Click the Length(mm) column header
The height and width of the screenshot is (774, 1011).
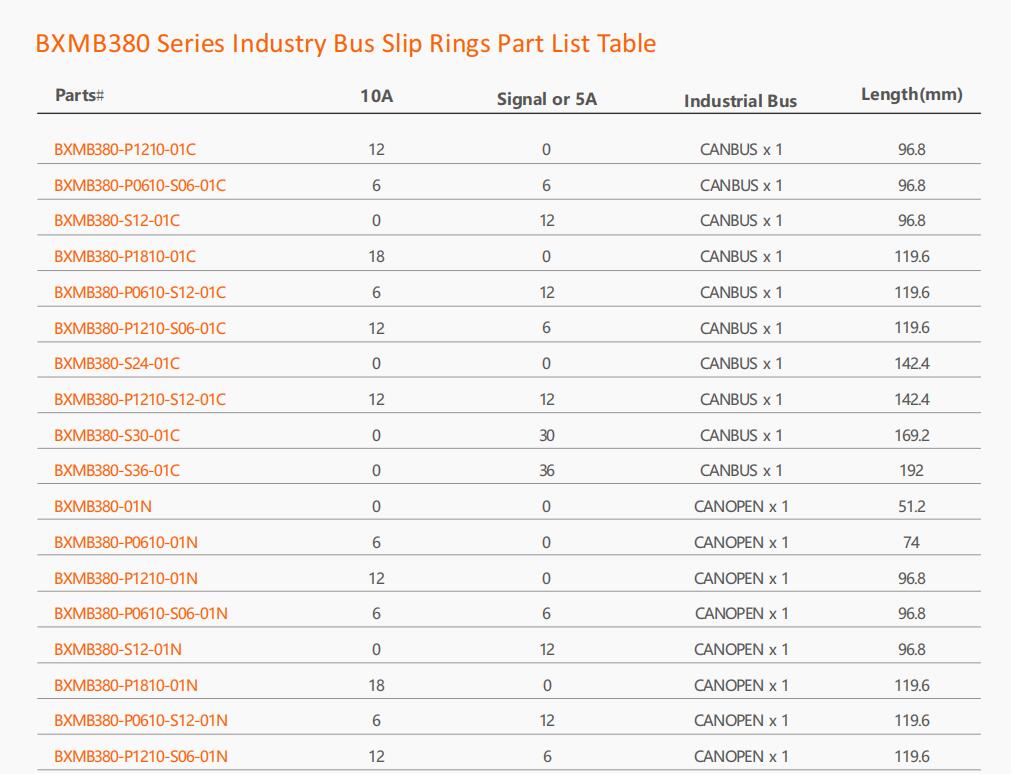coord(911,95)
